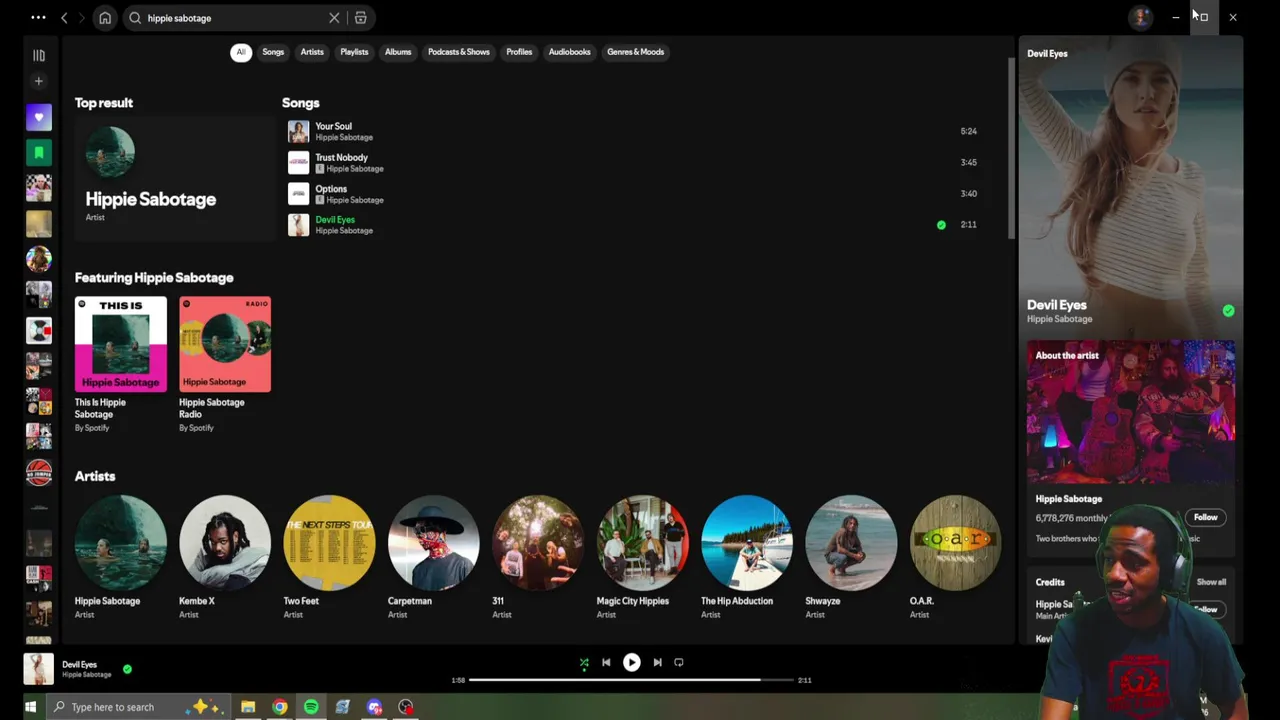This screenshot has width=1280, height=720.
Task: Click Devil Eyes cover art in player bar
Action: pyautogui.click(x=38, y=669)
